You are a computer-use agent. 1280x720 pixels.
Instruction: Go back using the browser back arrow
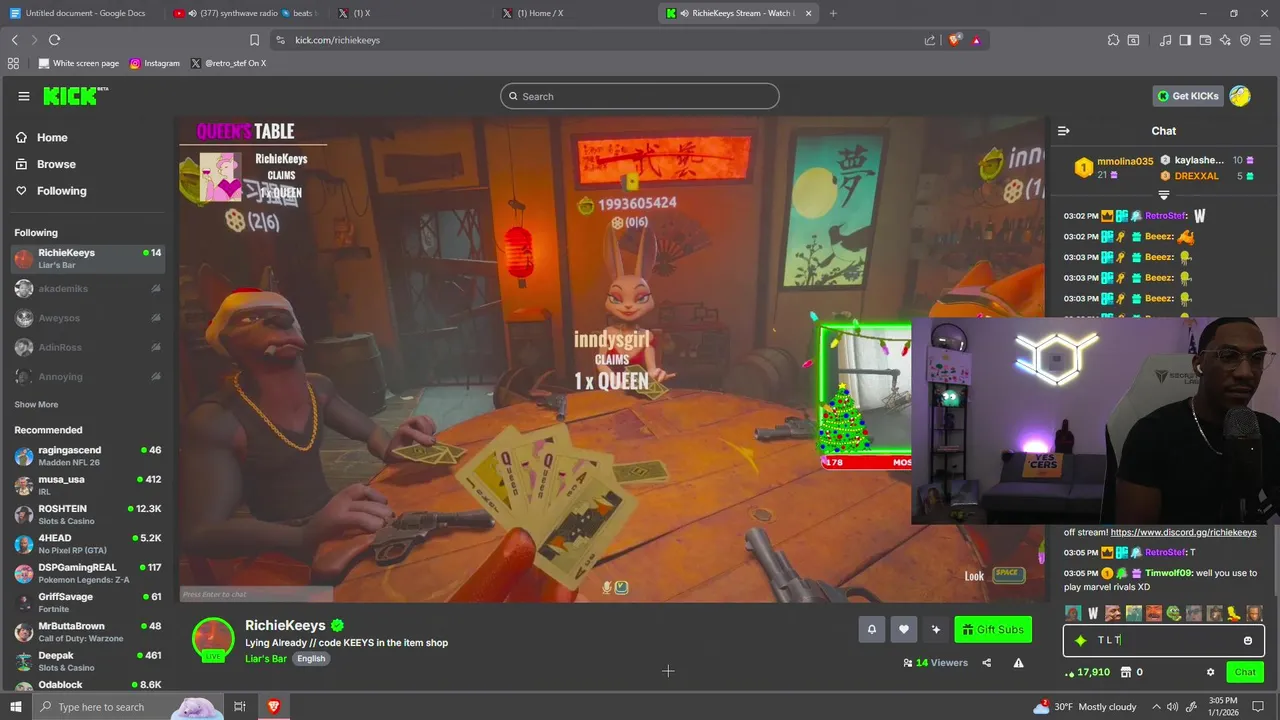(14, 40)
